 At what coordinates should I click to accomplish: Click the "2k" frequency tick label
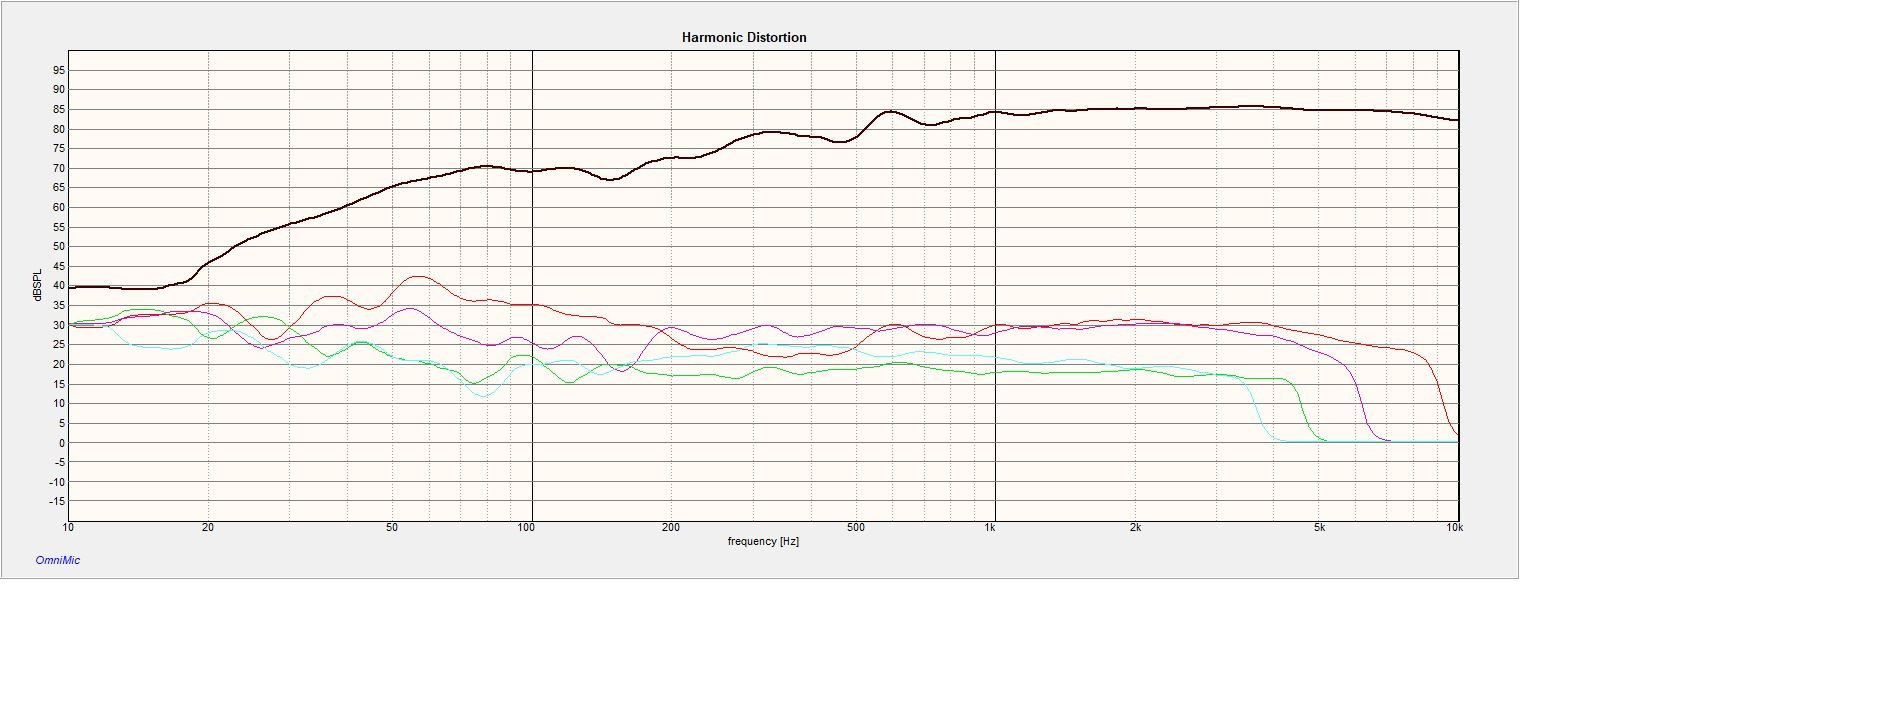coord(1135,528)
